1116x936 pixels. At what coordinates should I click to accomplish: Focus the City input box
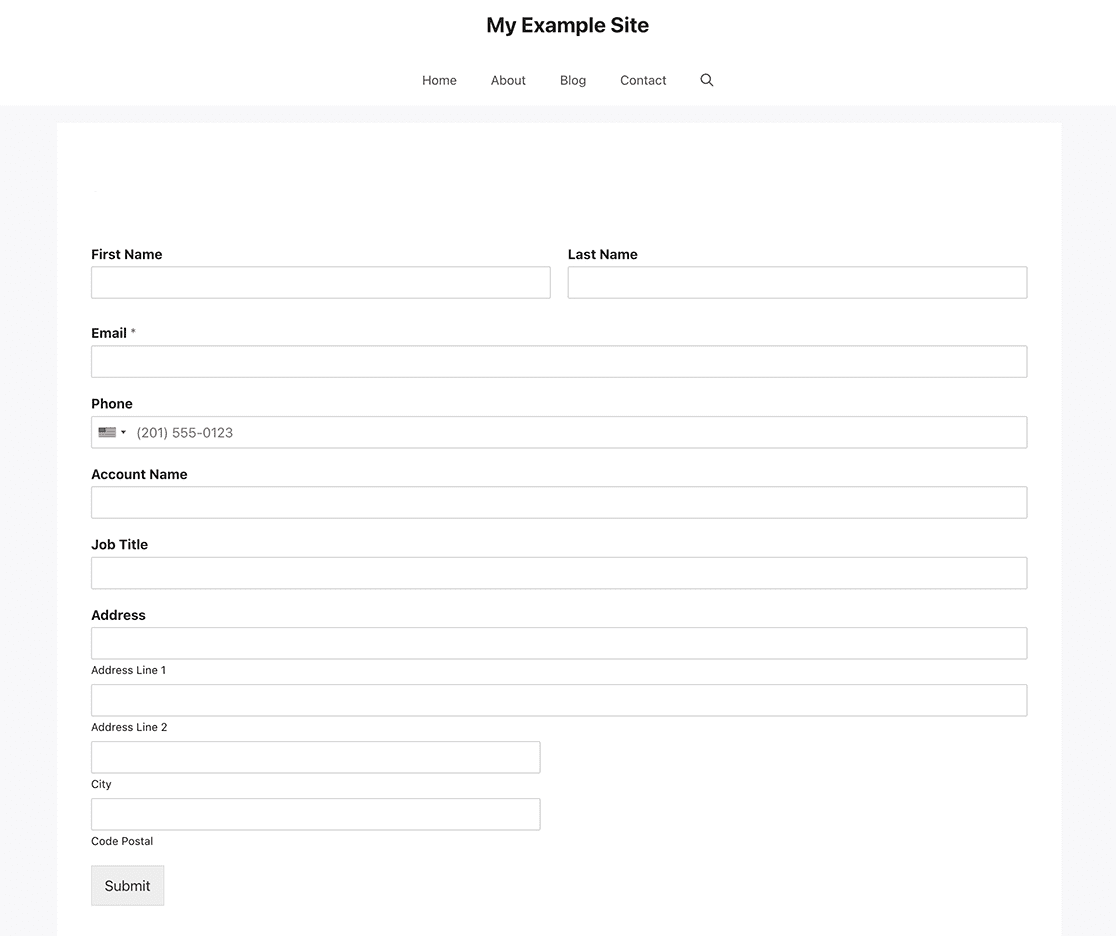tap(315, 757)
